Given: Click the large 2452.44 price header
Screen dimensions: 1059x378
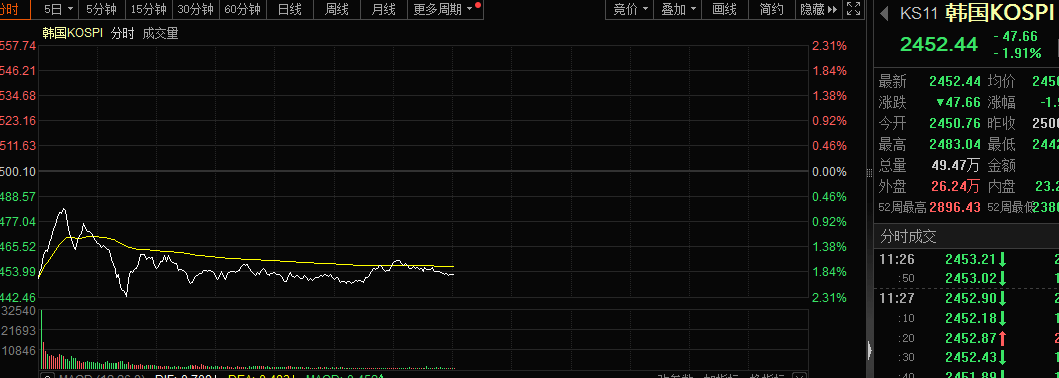Looking at the screenshot, I should (x=939, y=44).
